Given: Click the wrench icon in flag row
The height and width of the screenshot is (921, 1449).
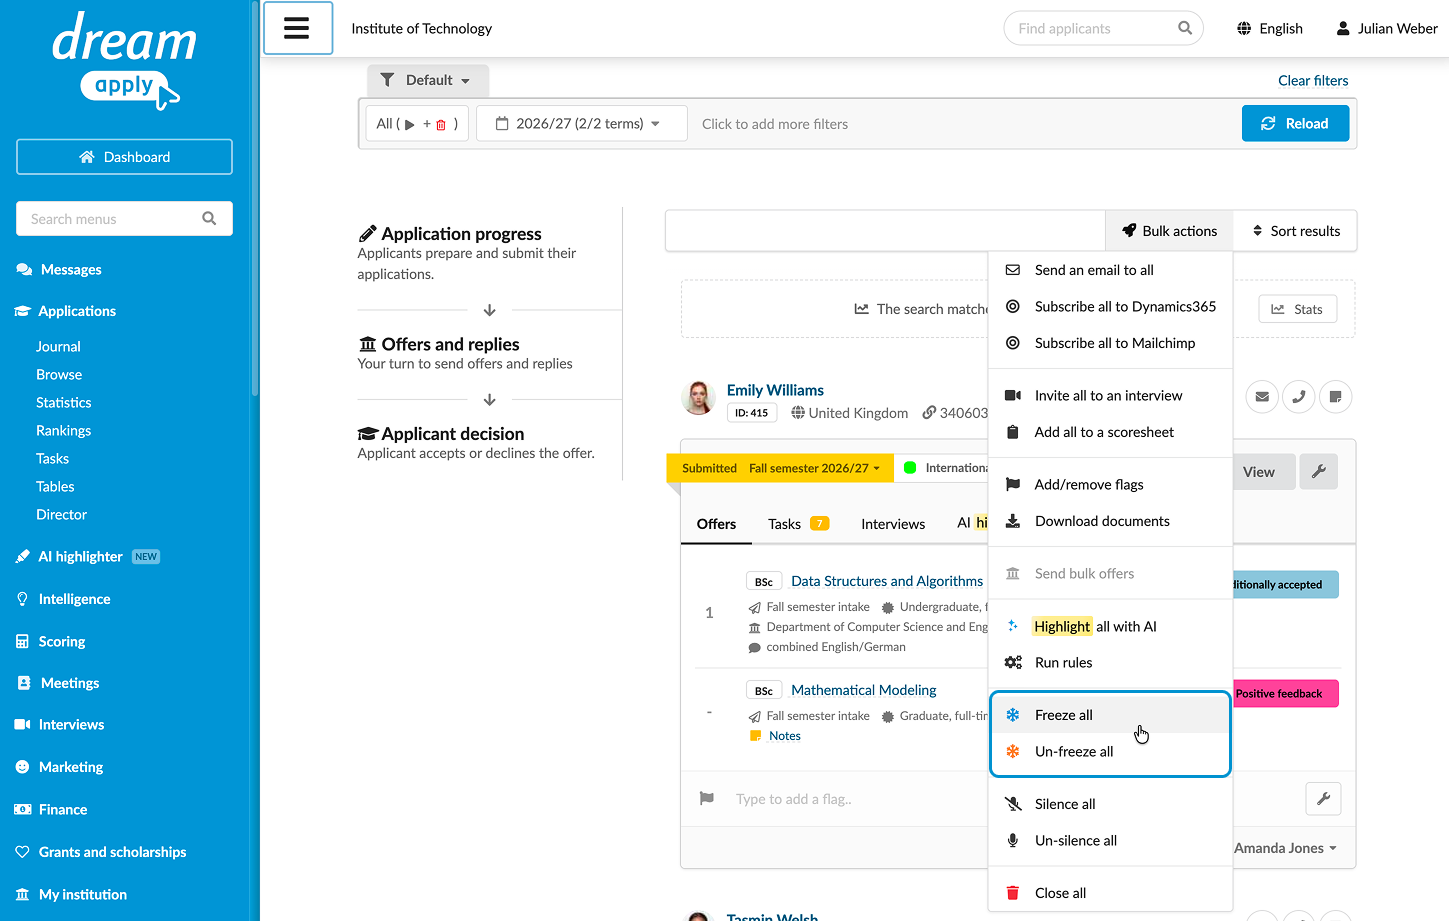Looking at the screenshot, I should click(1323, 798).
